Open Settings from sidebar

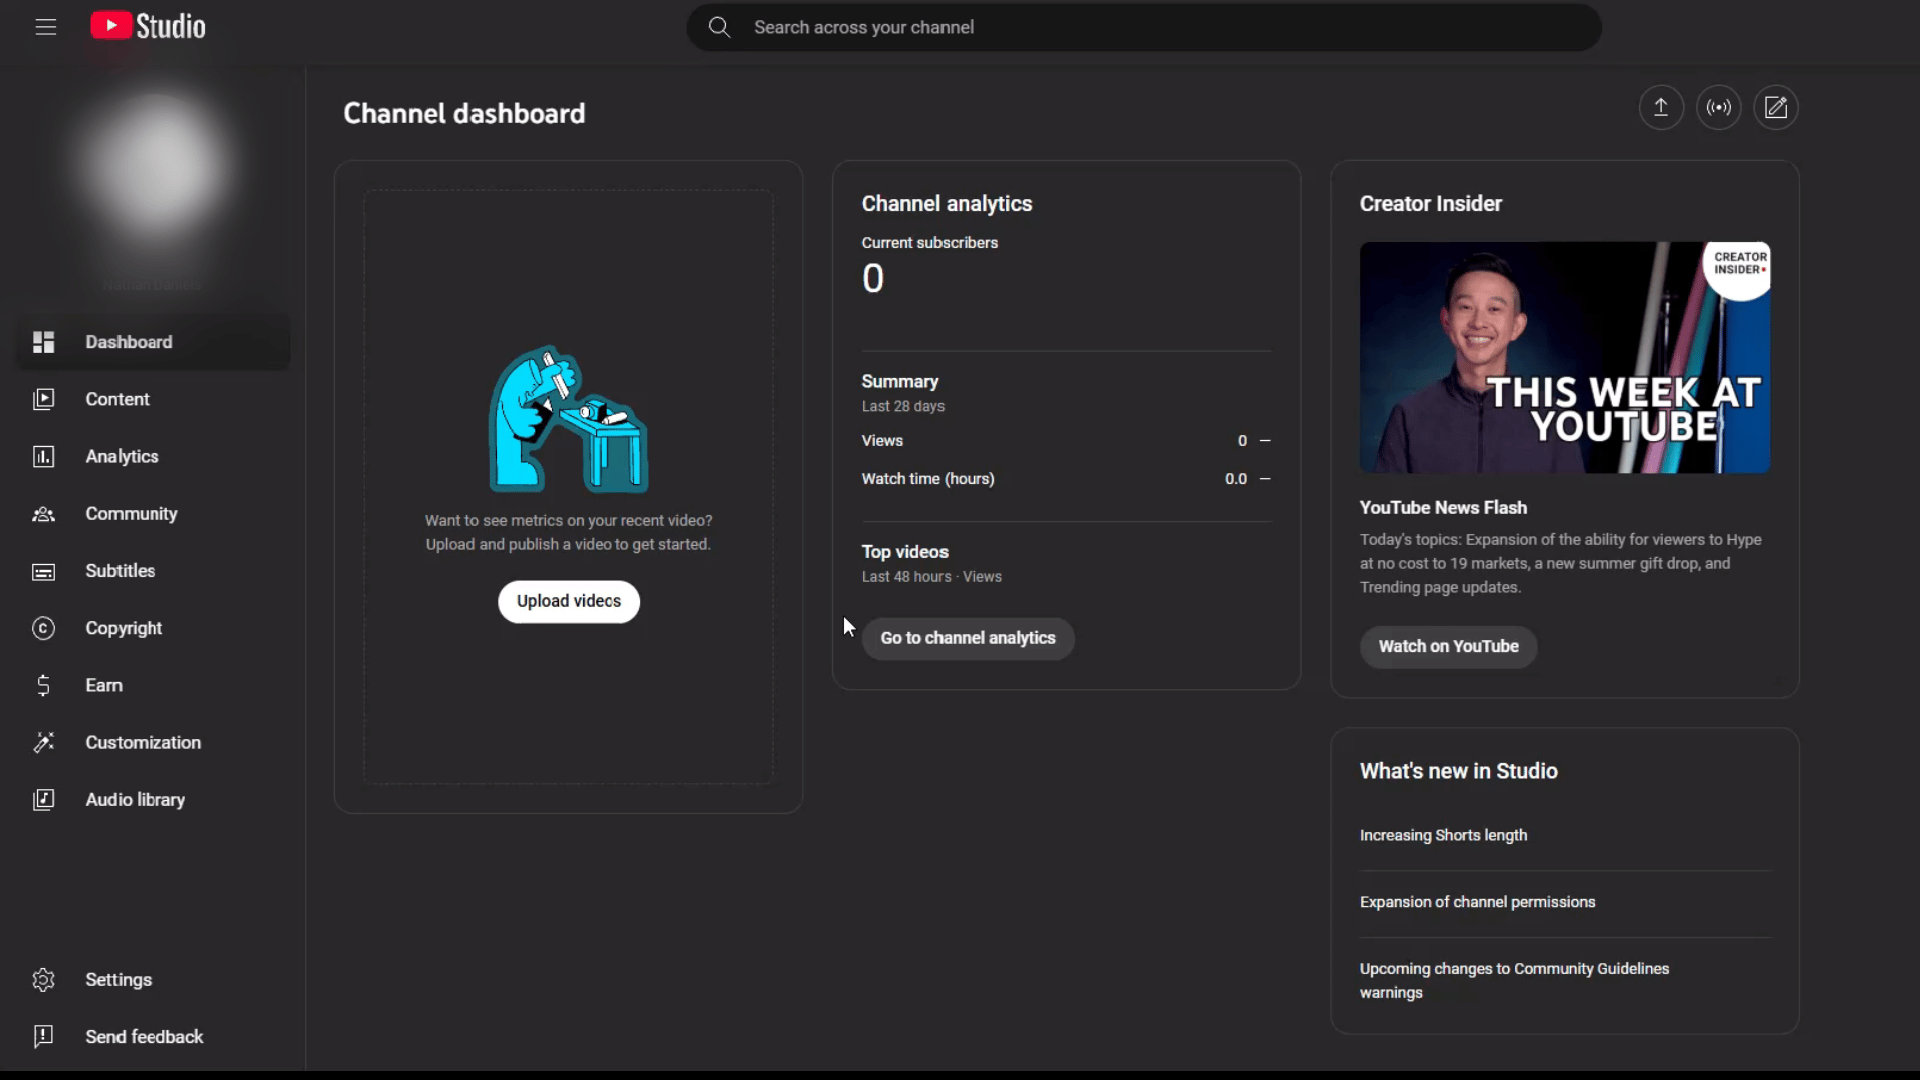pyautogui.click(x=153, y=980)
